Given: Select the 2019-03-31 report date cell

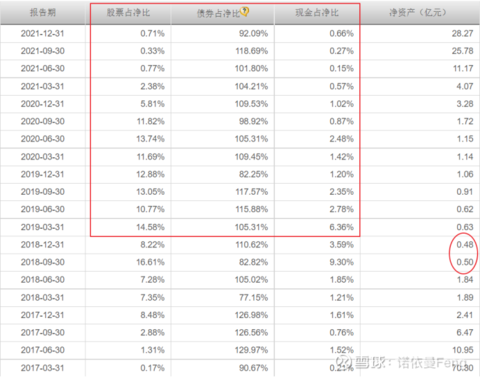Looking at the screenshot, I should (42, 227).
